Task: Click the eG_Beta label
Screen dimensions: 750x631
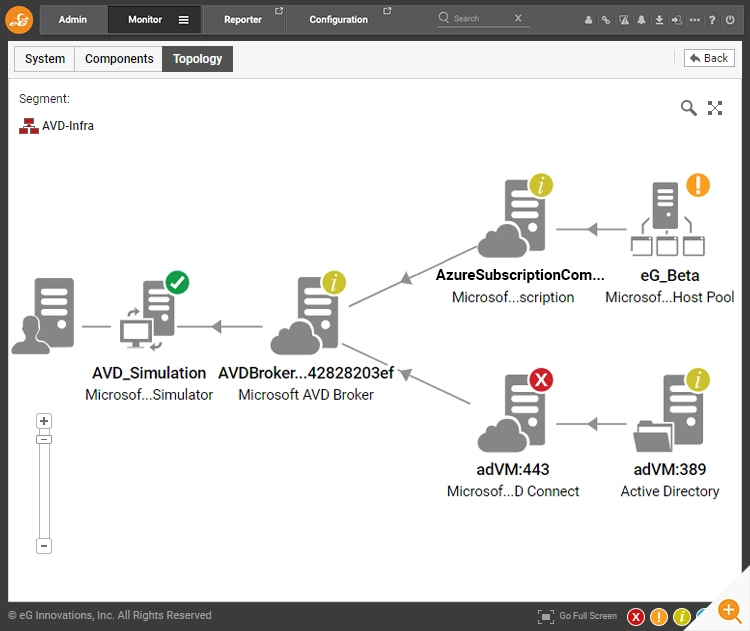Action: 670,276
